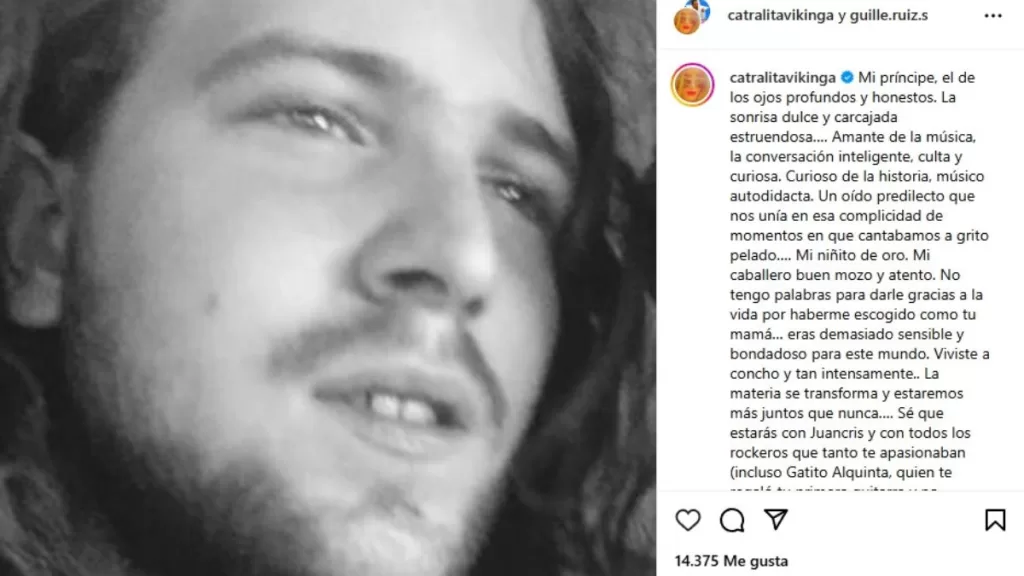The image size is (1024, 576).
Task: Open the catralitavikinga avatar beside the caption
Action: click(692, 85)
